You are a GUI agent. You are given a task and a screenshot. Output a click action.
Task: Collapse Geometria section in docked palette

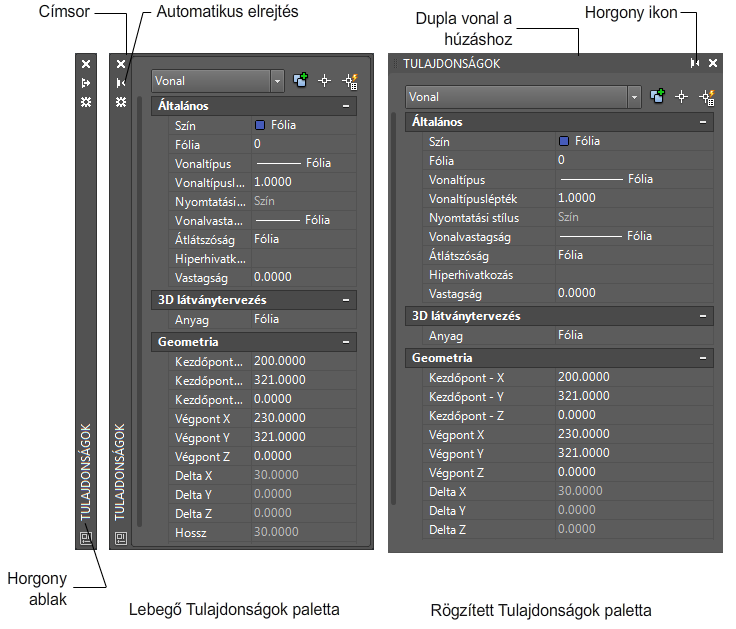pyautogui.click(x=703, y=358)
